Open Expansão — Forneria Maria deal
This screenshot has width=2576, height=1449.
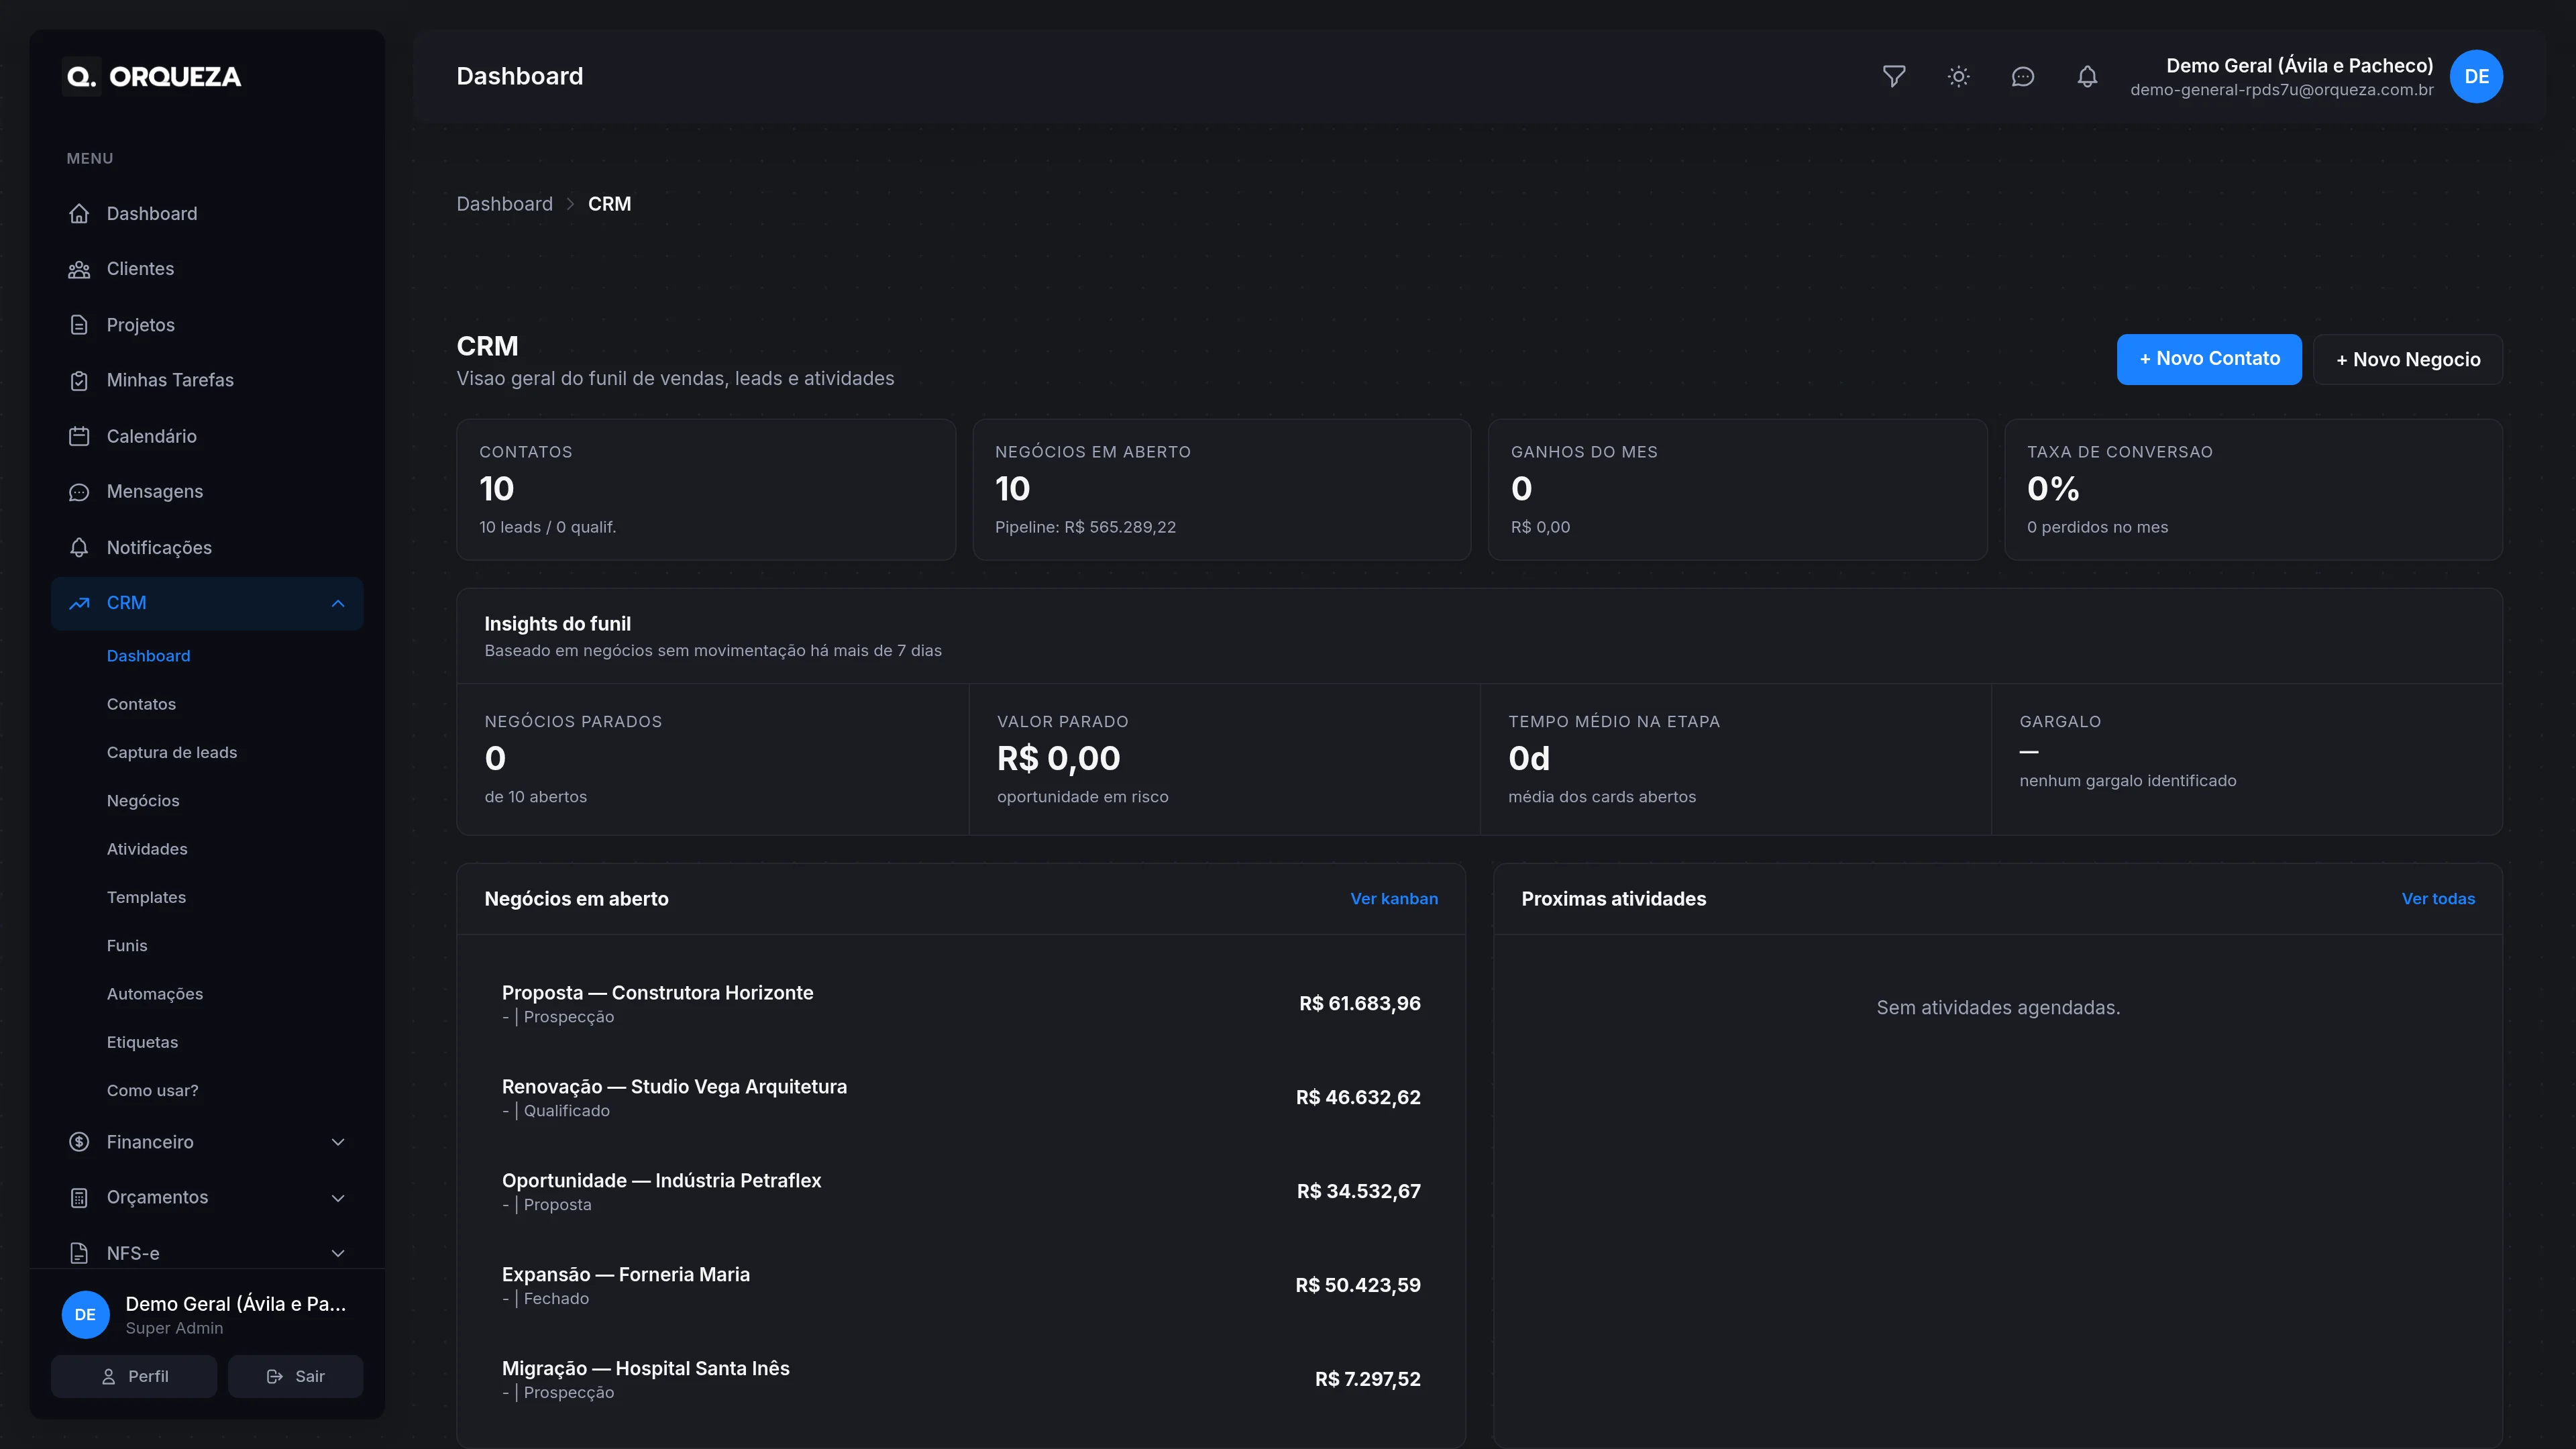(x=961, y=1286)
